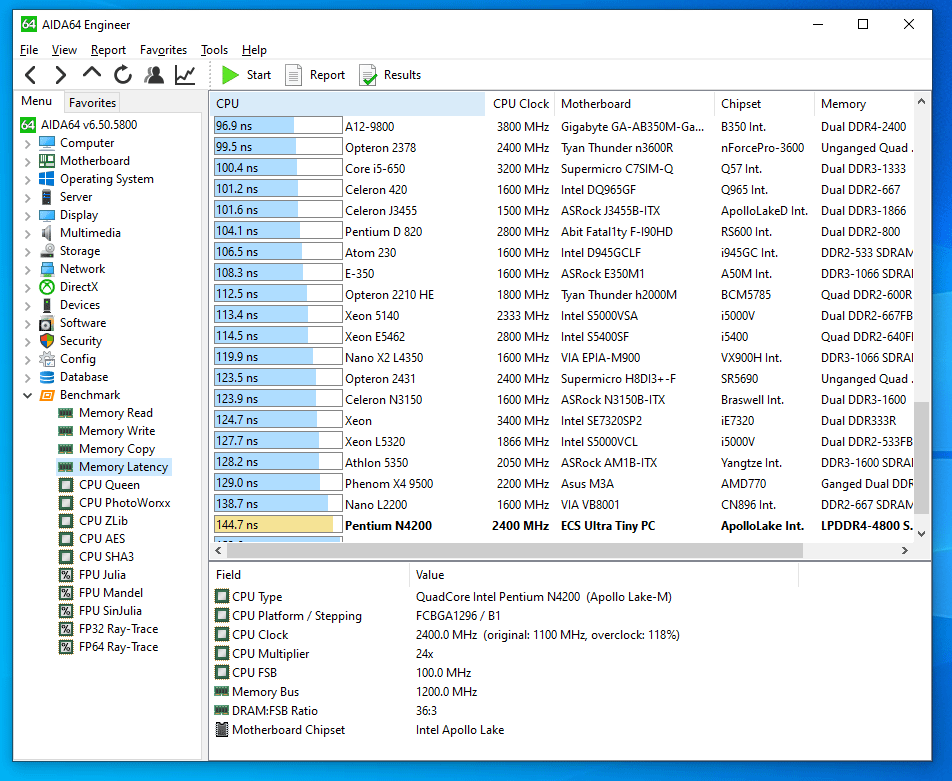Select the CPU ZLib benchmark icon
The width and height of the screenshot is (952, 781).
click(66, 520)
